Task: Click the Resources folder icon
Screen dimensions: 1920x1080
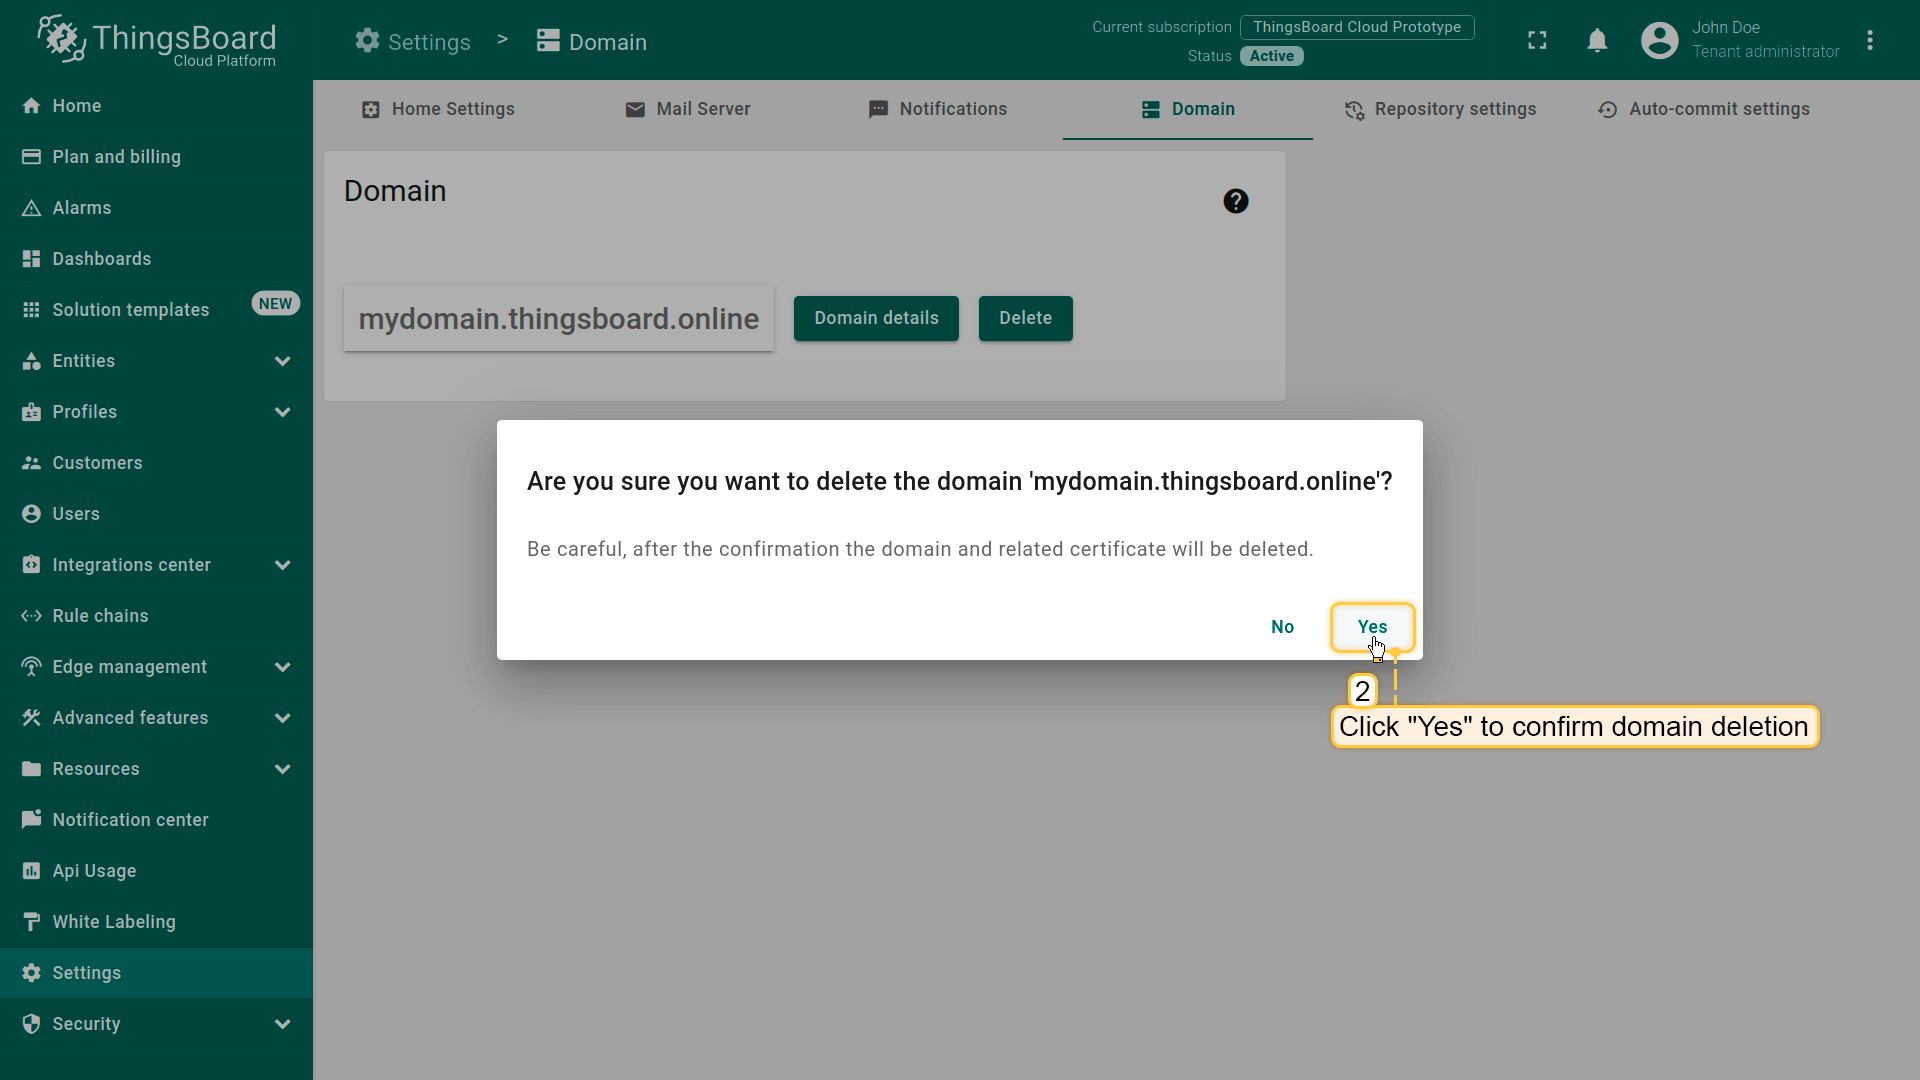Action: tap(31, 769)
